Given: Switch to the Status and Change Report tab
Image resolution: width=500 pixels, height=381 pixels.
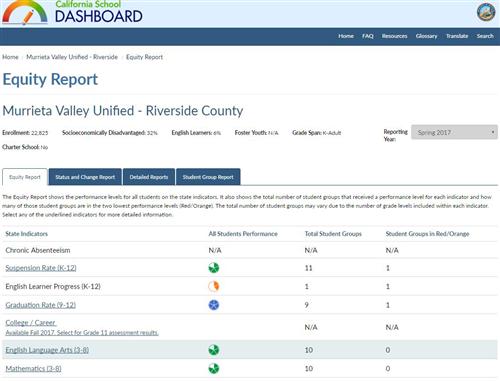Looking at the screenshot, I should (85, 177).
